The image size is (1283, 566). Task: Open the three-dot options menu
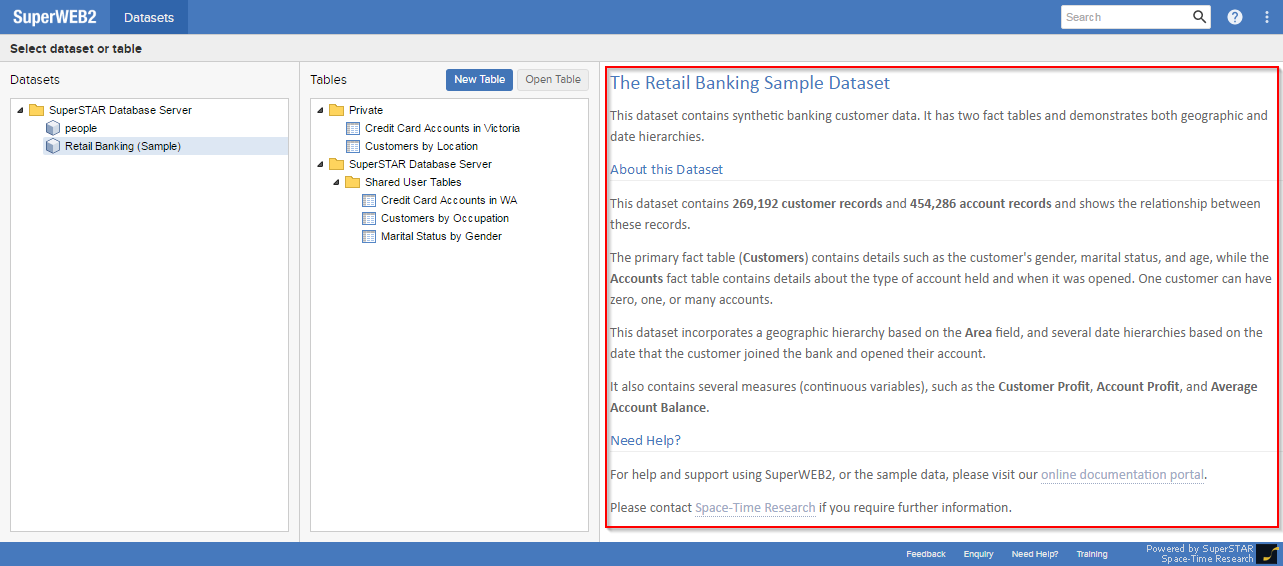coord(1267,17)
